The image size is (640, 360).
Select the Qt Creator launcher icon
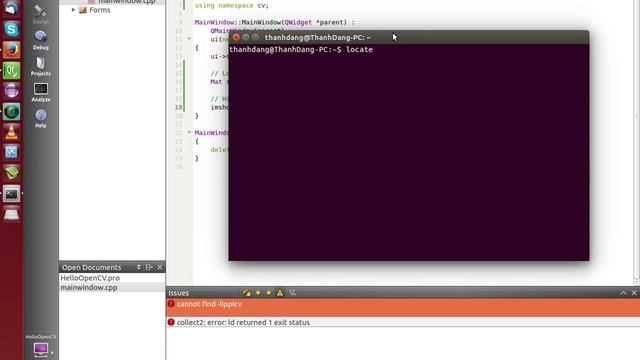pyautogui.click(x=11, y=71)
